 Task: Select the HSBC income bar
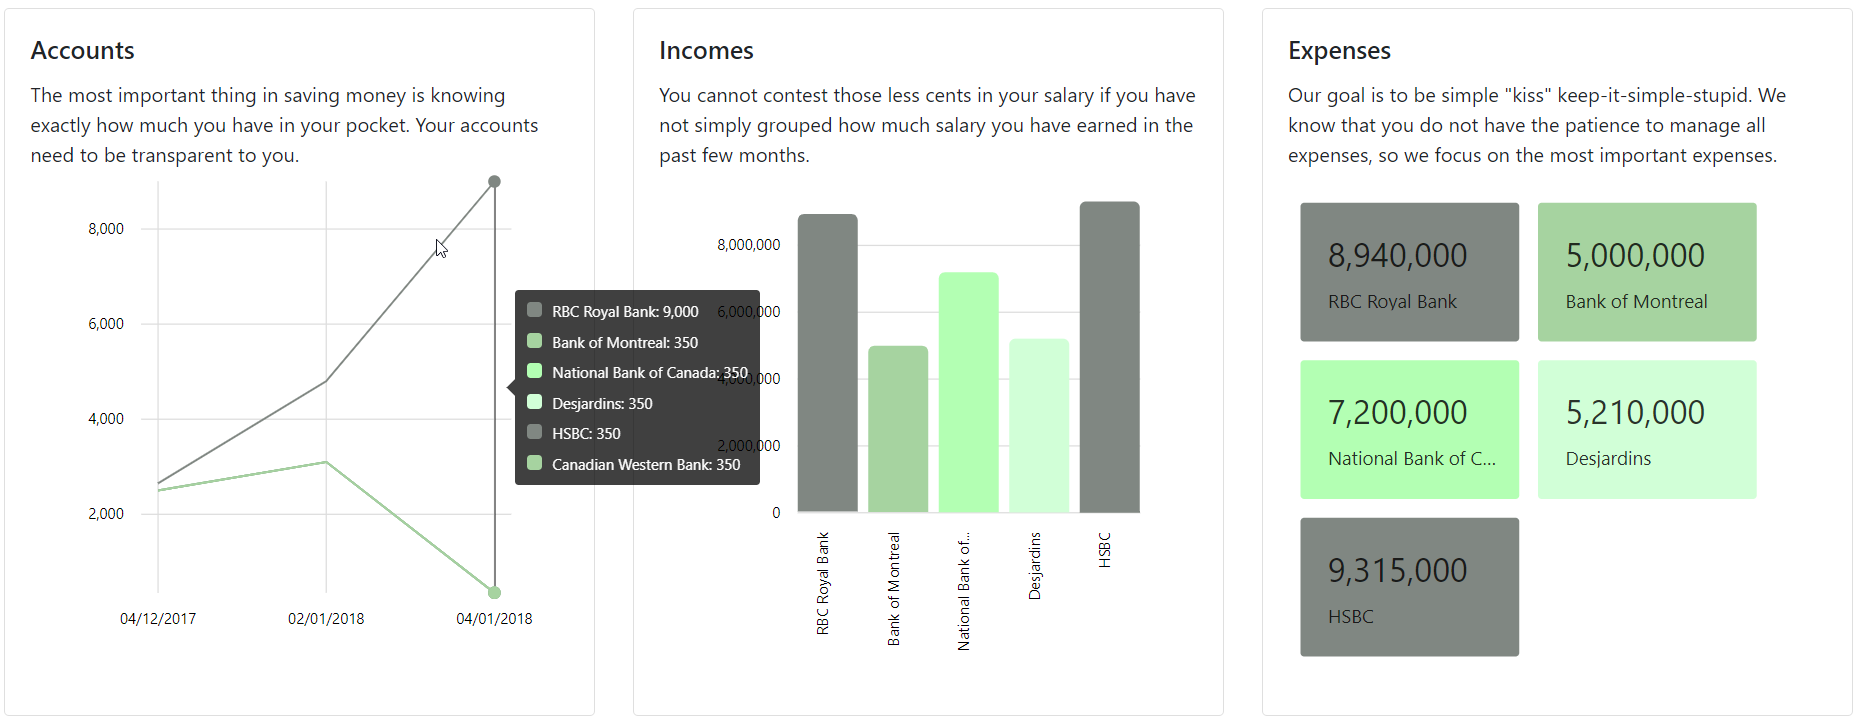tap(1109, 357)
